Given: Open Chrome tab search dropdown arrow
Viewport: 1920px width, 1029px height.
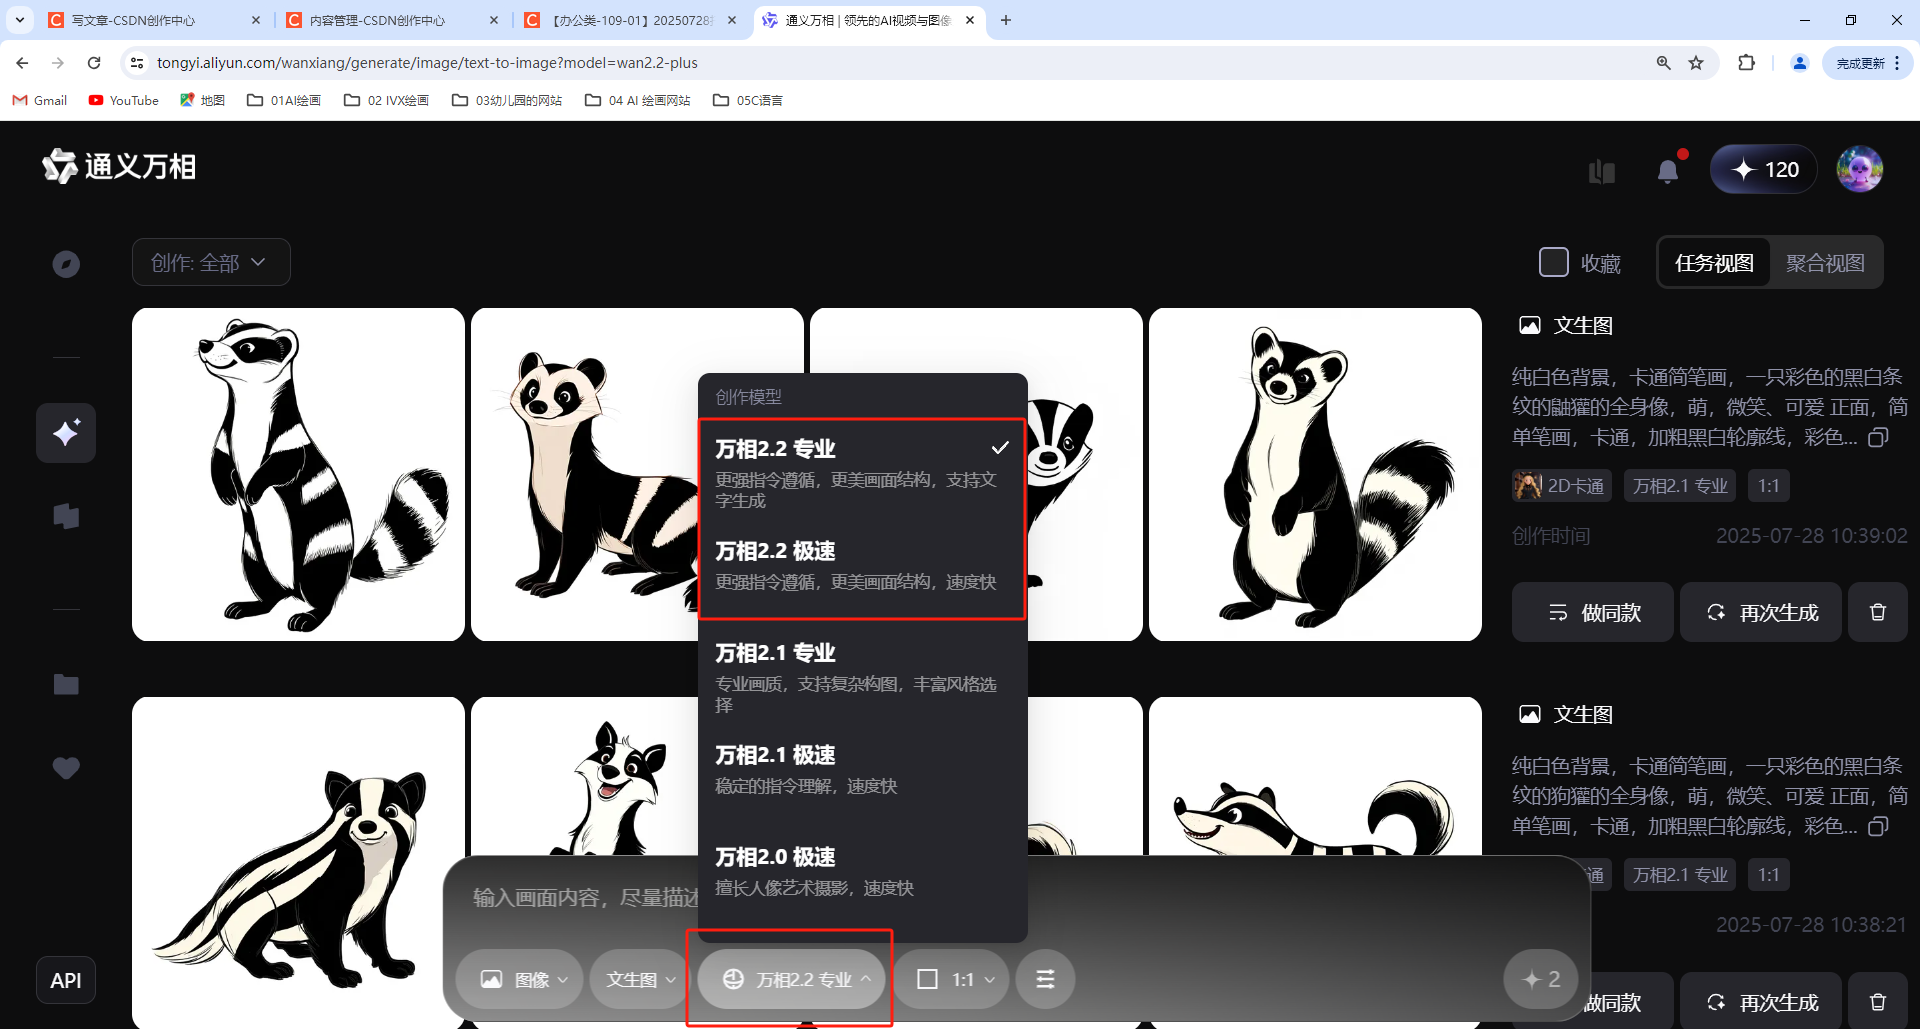Looking at the screenshot, I should pyautogui.click(x=20, y=20).
